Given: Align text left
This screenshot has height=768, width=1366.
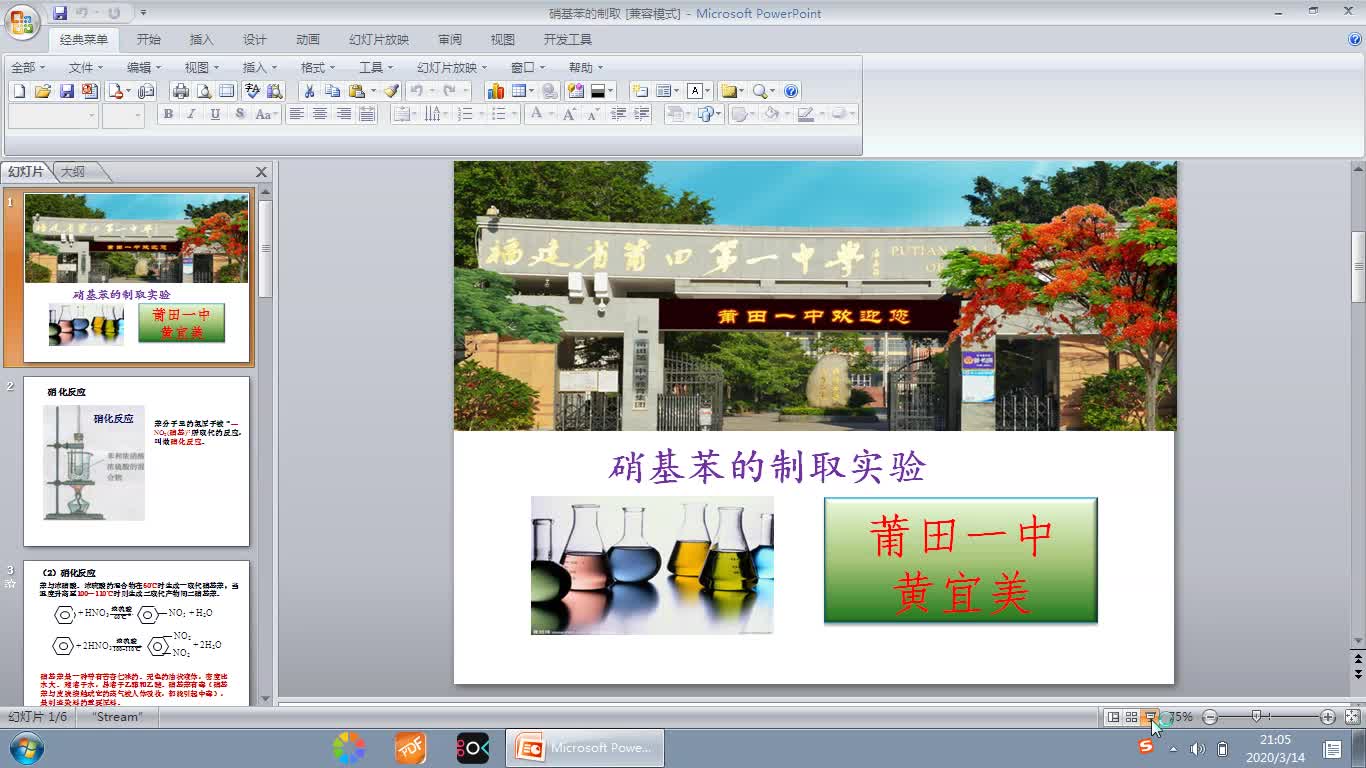Looking at the screenshot, I should [296, 115].
